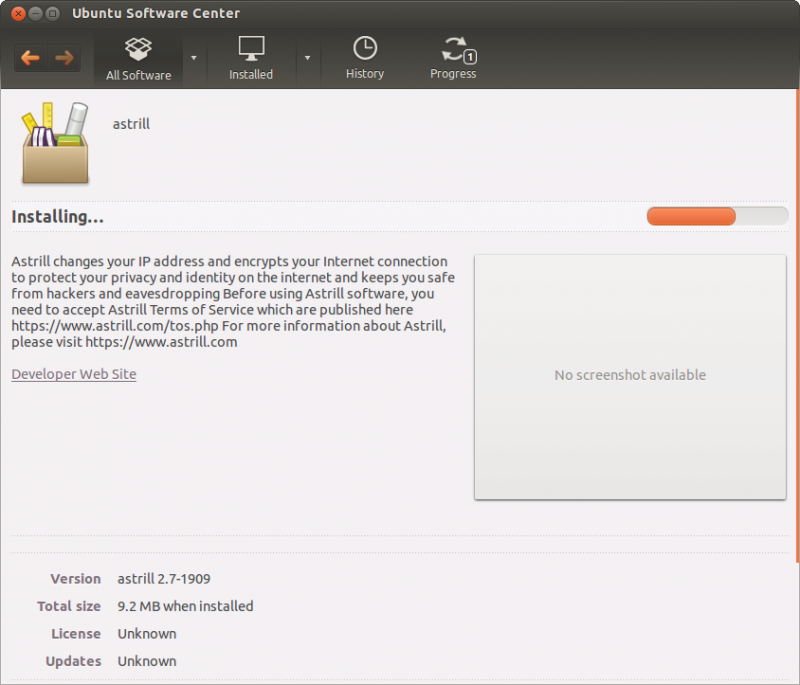Go forward with the right arrow button
Viewport: 800px width, 685px height.
click(x=64, y=58)
